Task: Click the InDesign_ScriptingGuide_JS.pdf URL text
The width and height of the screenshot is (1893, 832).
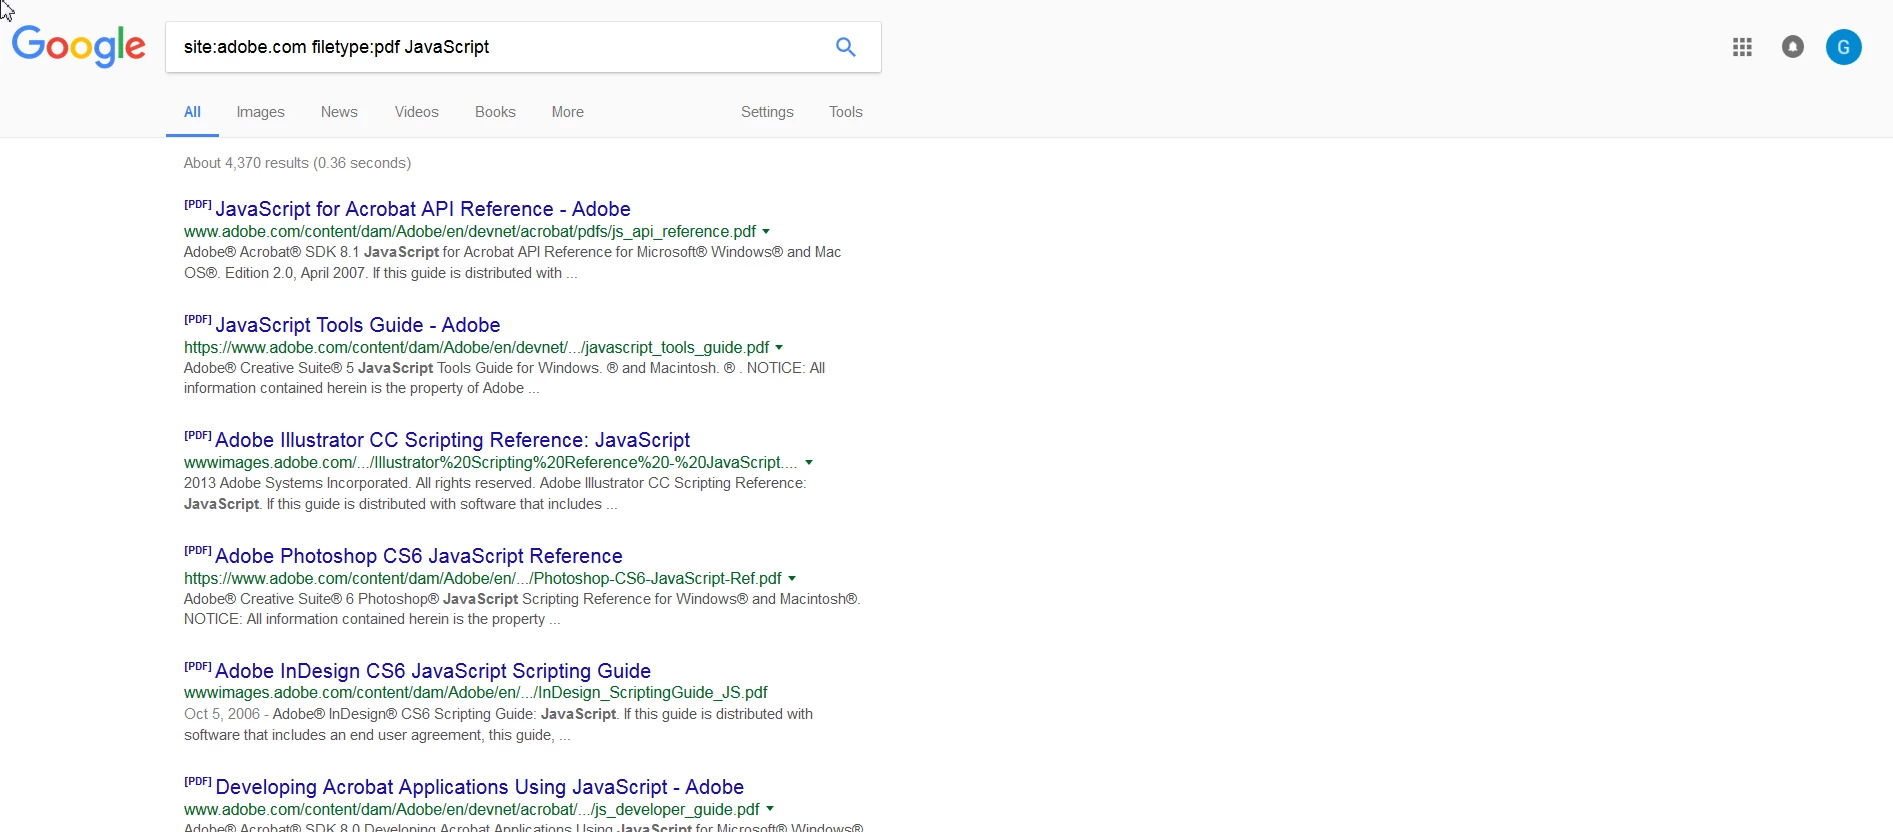Action: click(476, 693)
